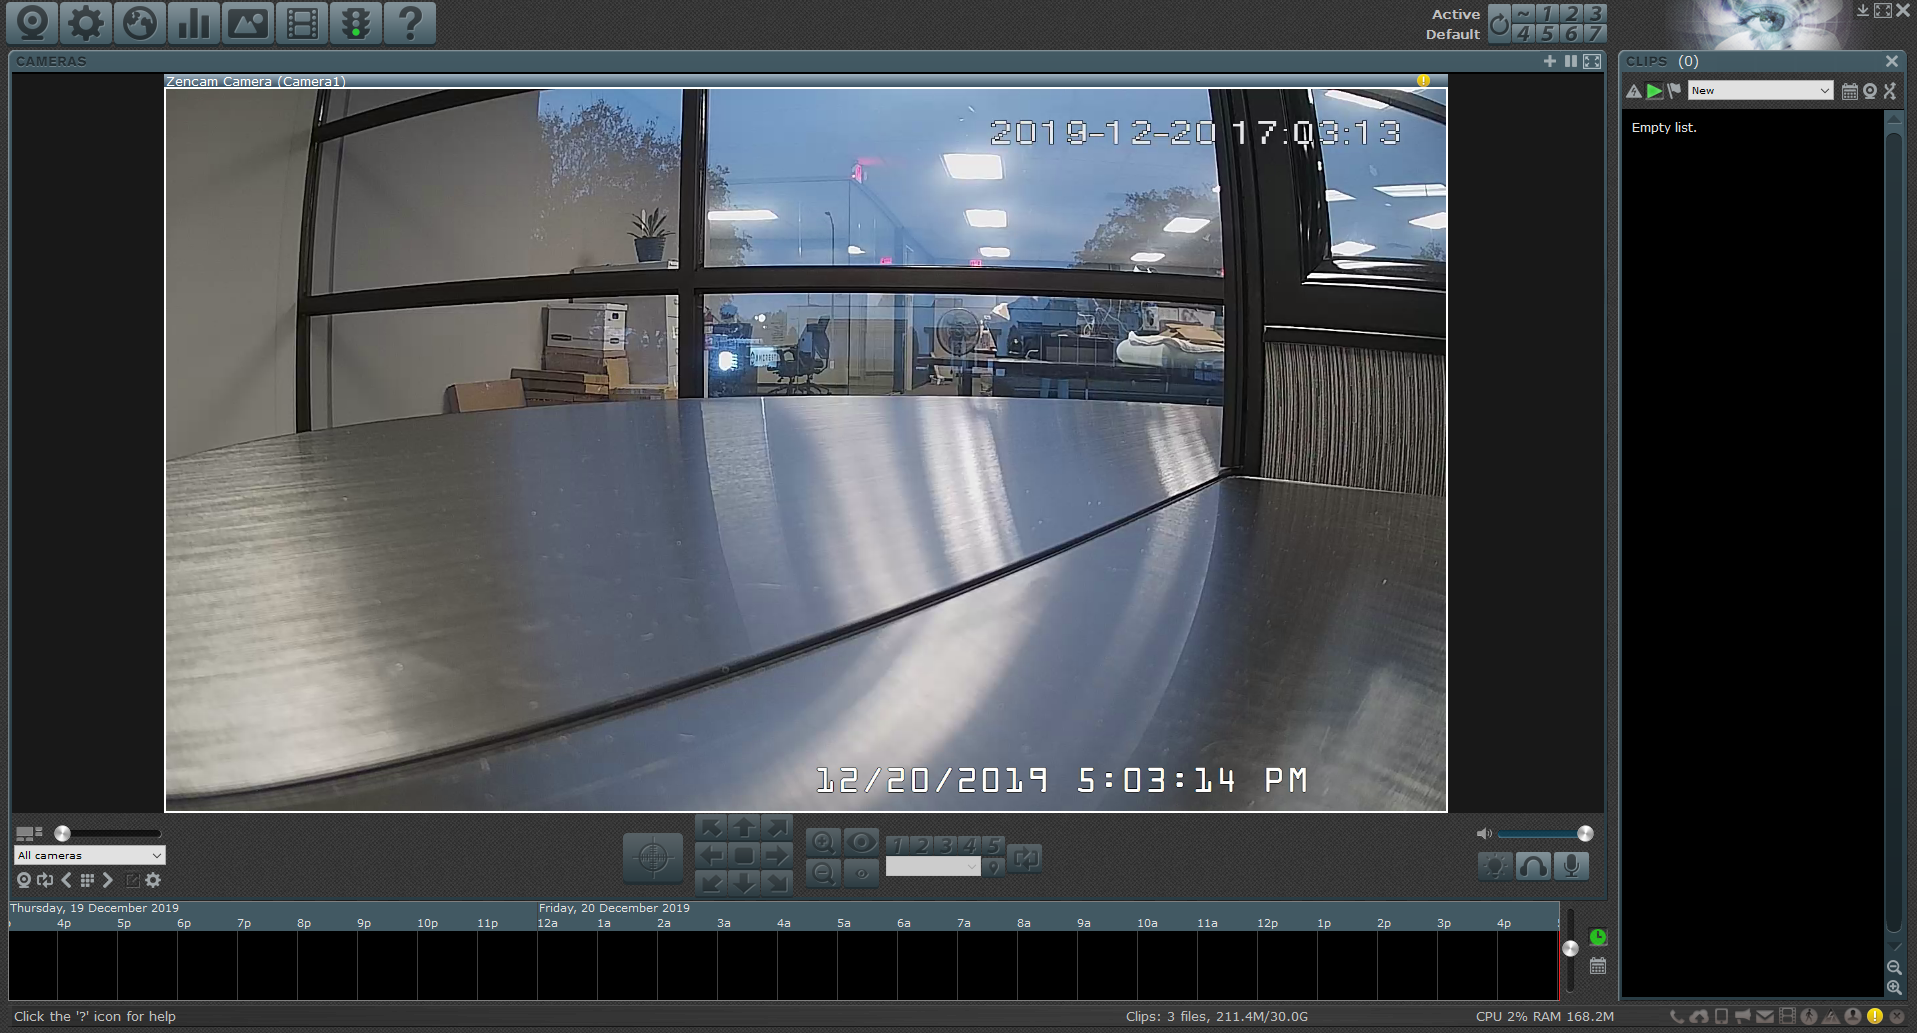Open the settings gear in top toolbar
1917x1033 pixels.
click(86, 23)
